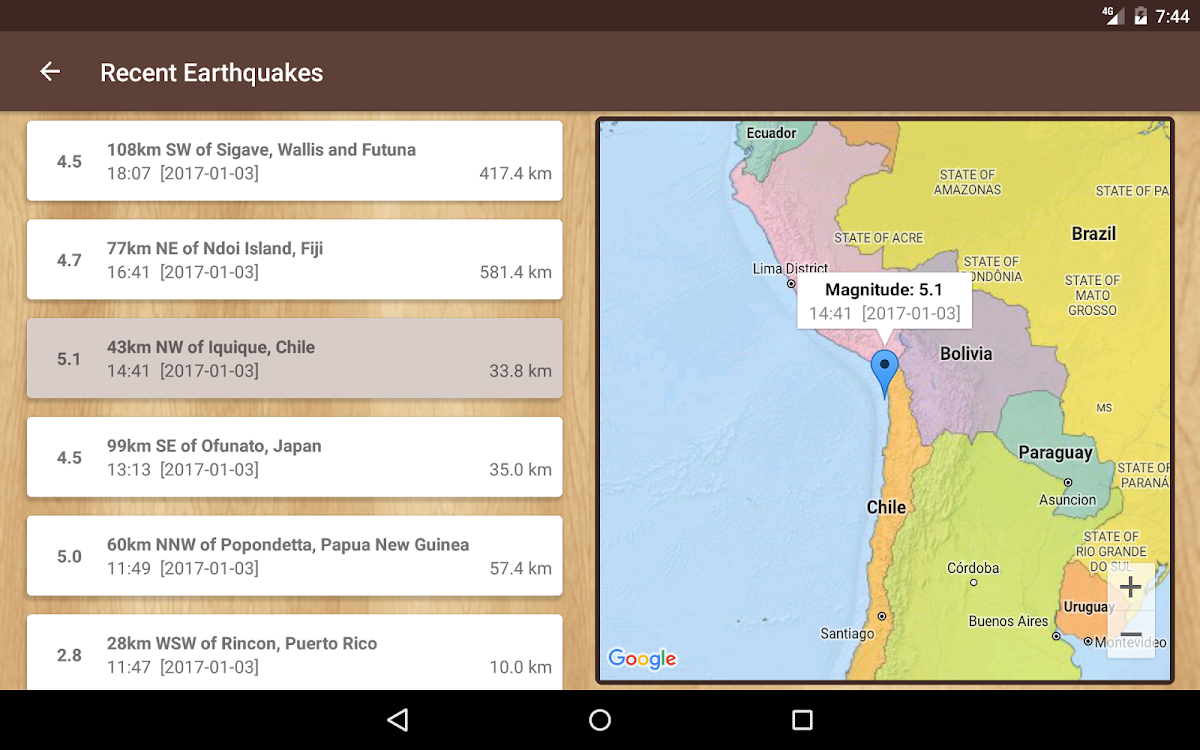Open the Popondetta, Papua New Guinea entry
This screenshot has width=1200, height=750.
pos(295,556)
